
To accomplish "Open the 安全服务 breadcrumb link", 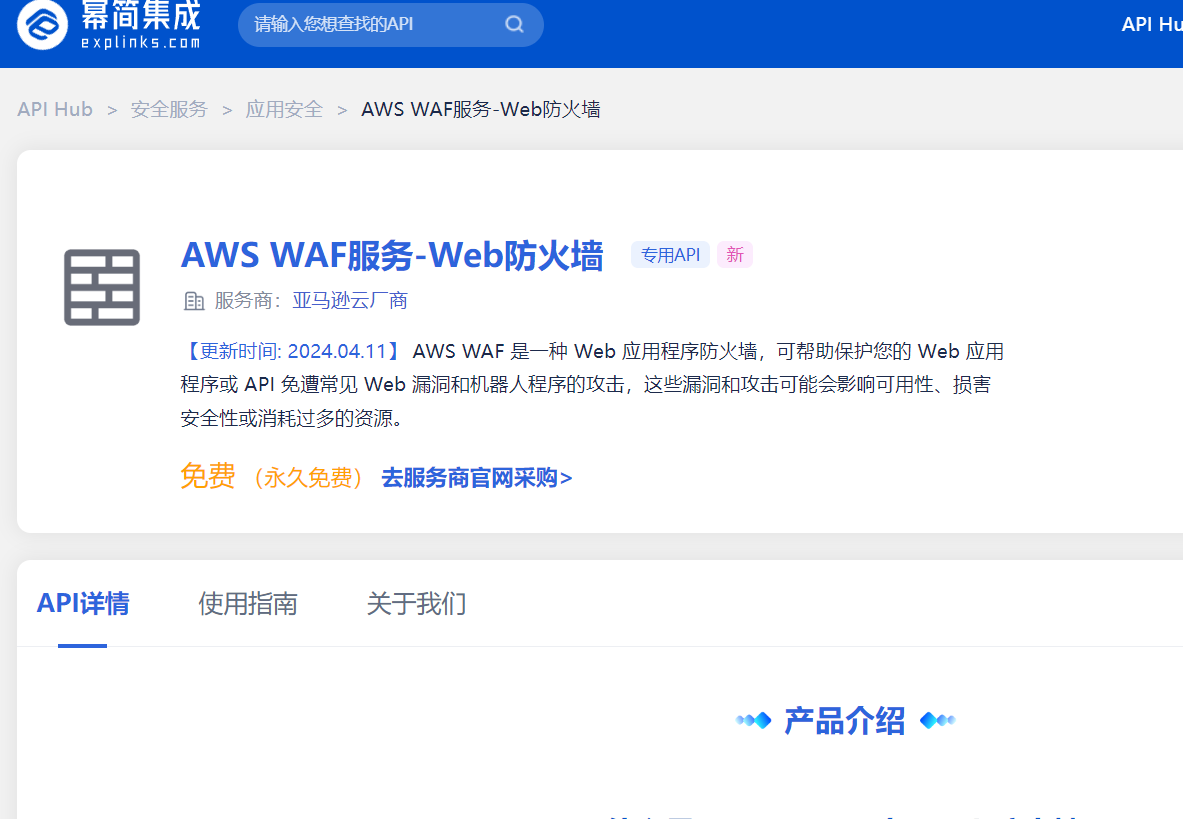I will [x=169, y=109].
